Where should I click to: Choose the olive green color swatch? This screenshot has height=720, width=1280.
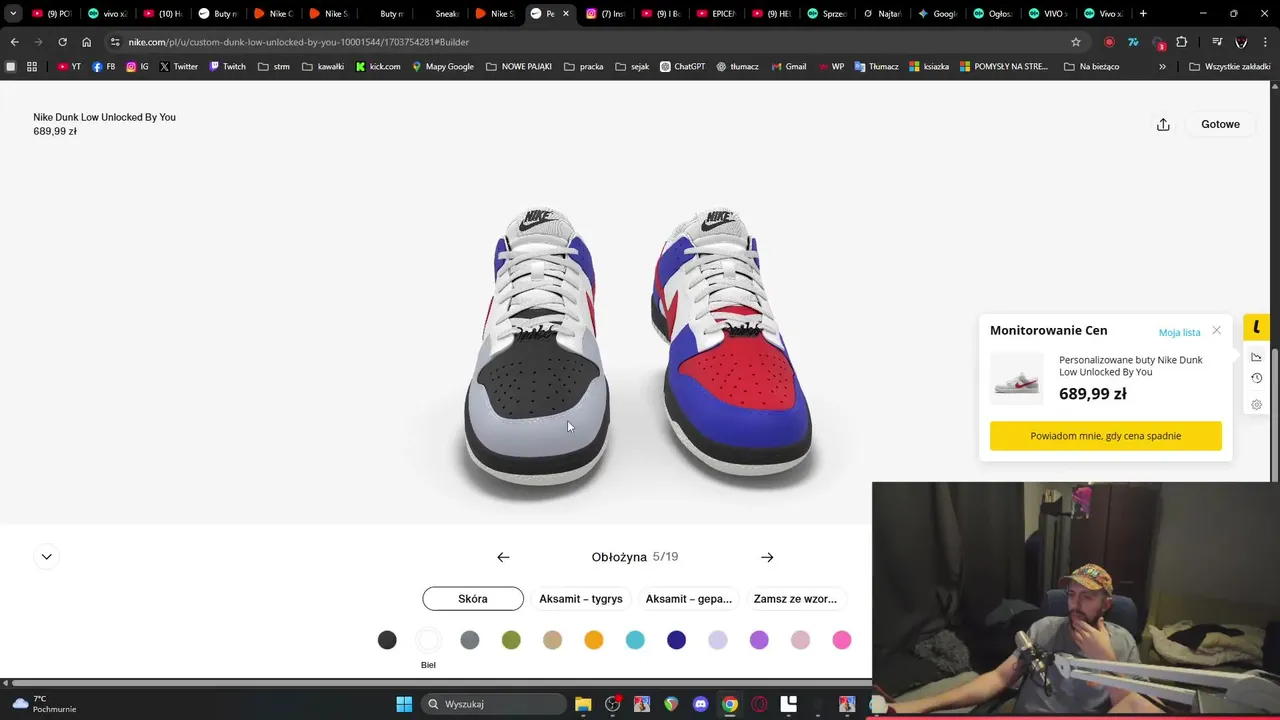click(x=511, y=640)
